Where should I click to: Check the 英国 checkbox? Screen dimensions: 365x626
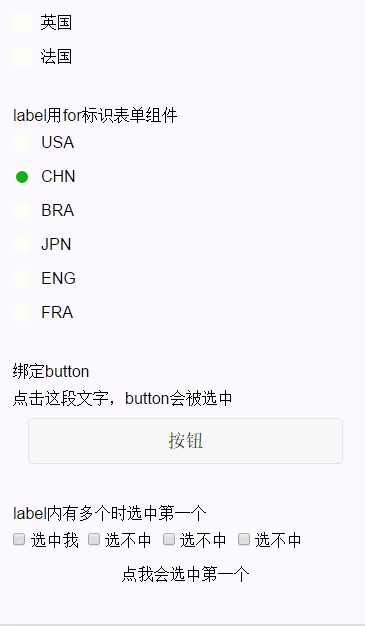pos(22,23)
